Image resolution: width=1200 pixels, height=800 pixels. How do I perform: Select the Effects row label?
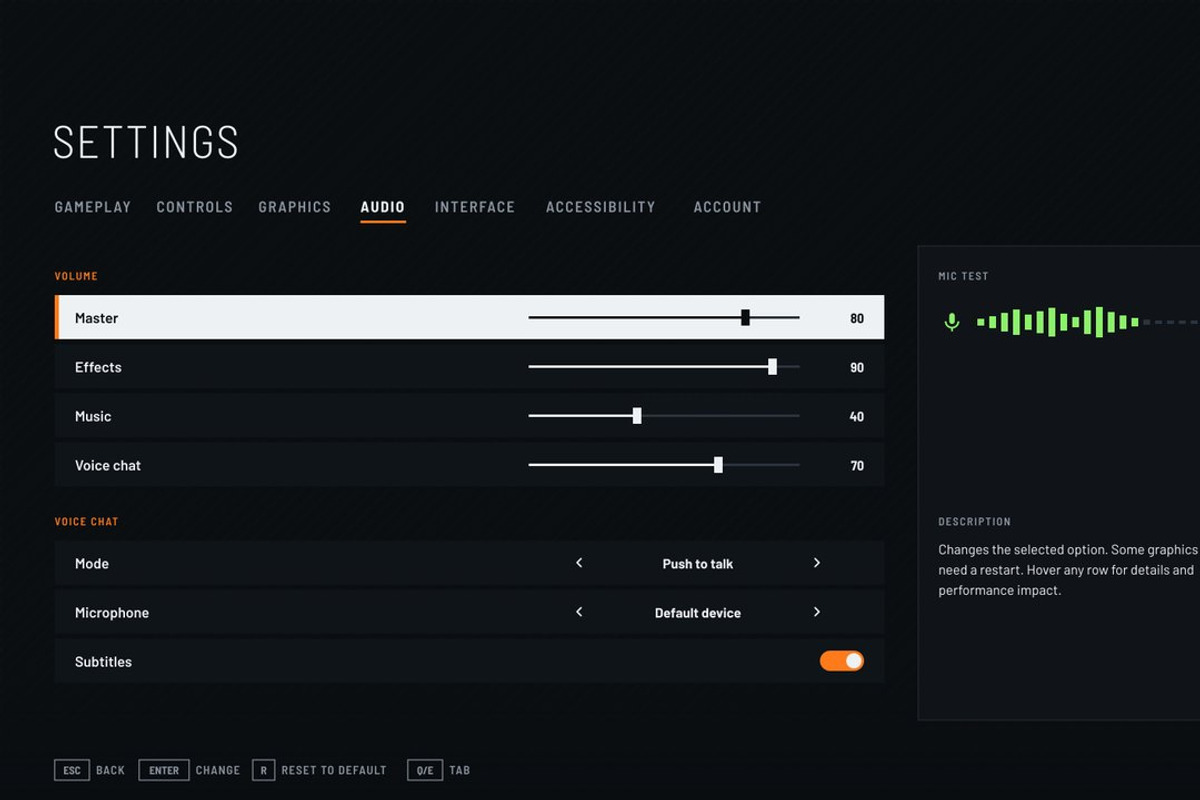pos(98,367)
